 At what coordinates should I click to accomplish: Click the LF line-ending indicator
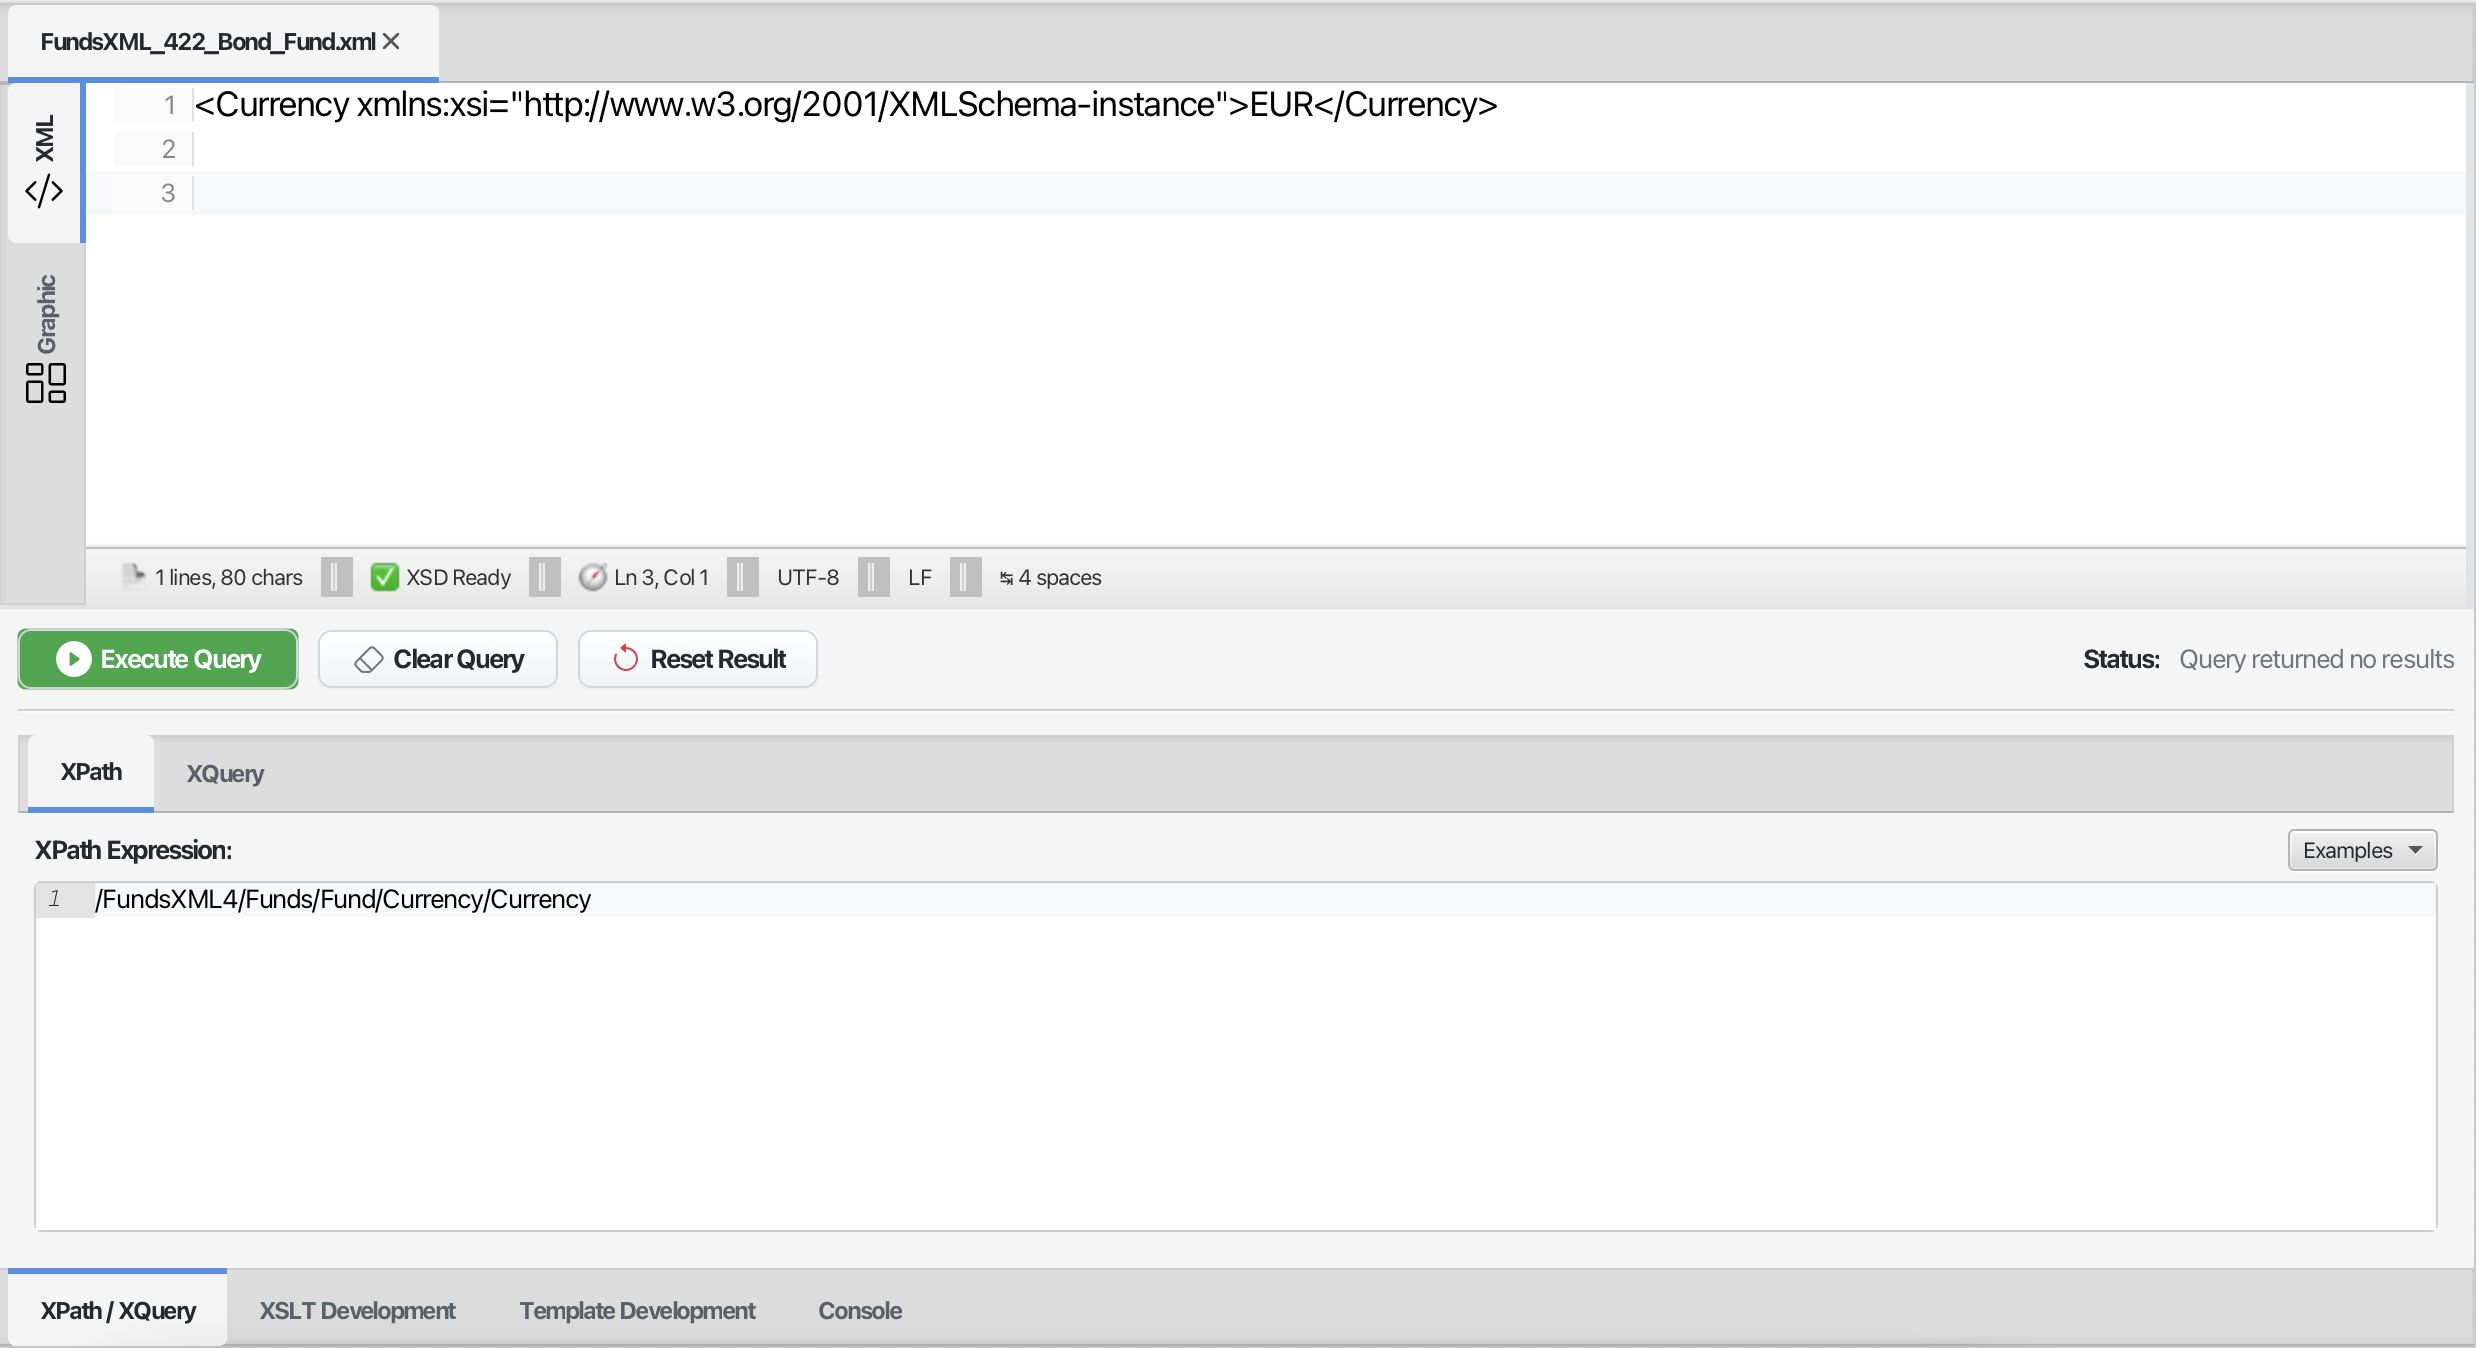(x=920, y=577)
